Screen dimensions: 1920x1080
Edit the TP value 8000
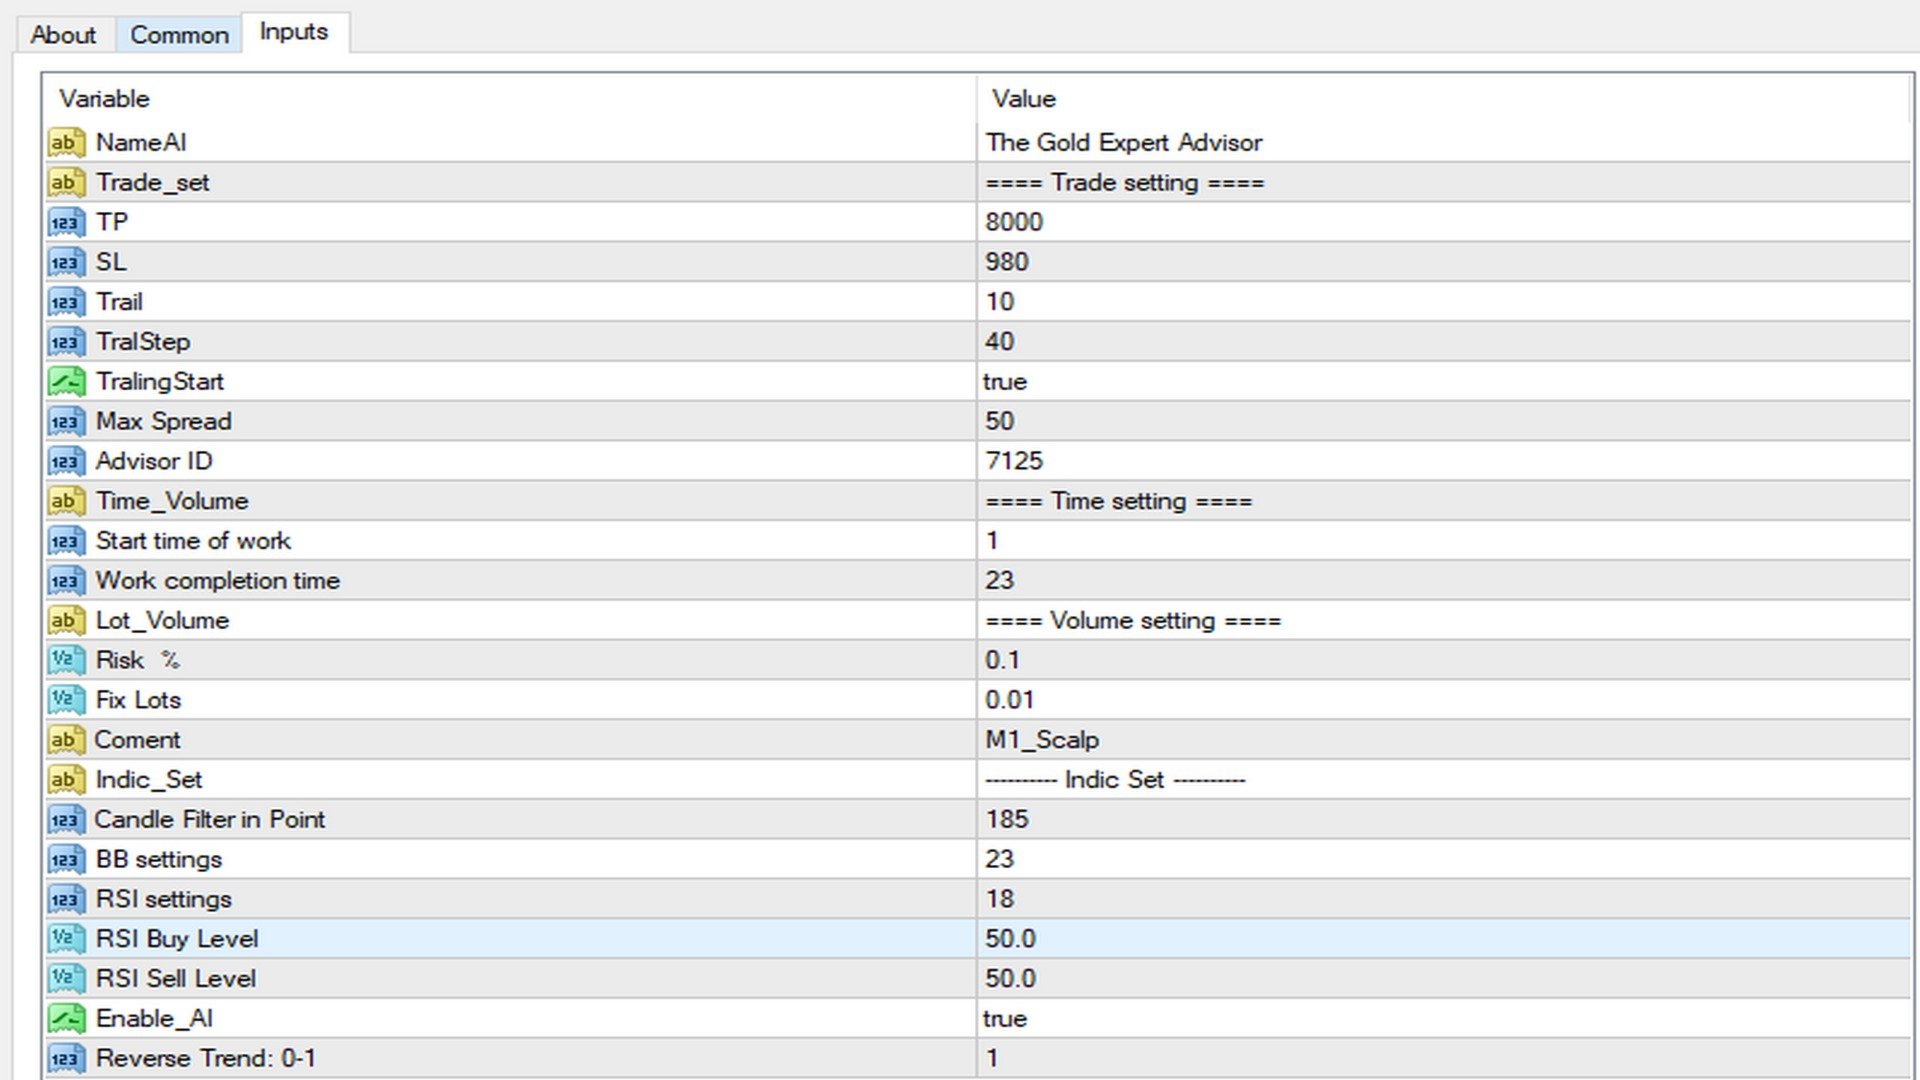(1013, 222)
